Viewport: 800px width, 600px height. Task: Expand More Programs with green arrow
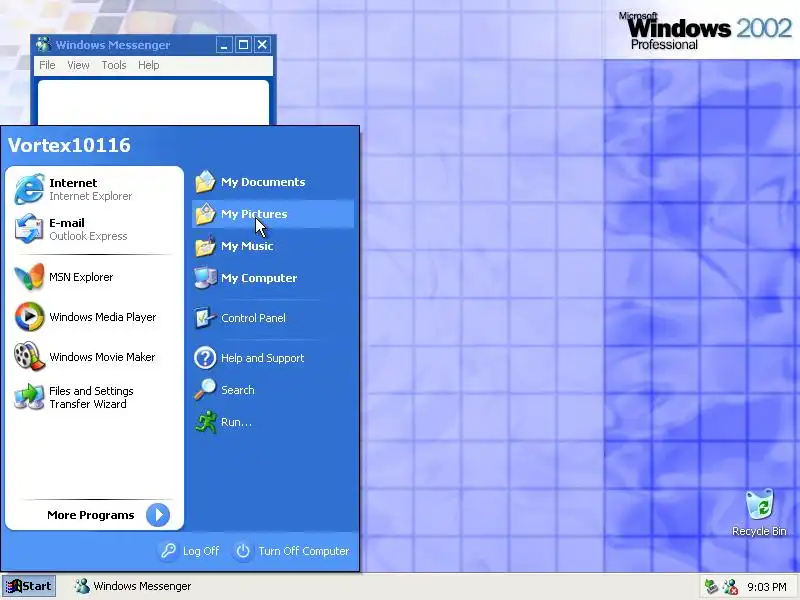[x=158, y=515]
